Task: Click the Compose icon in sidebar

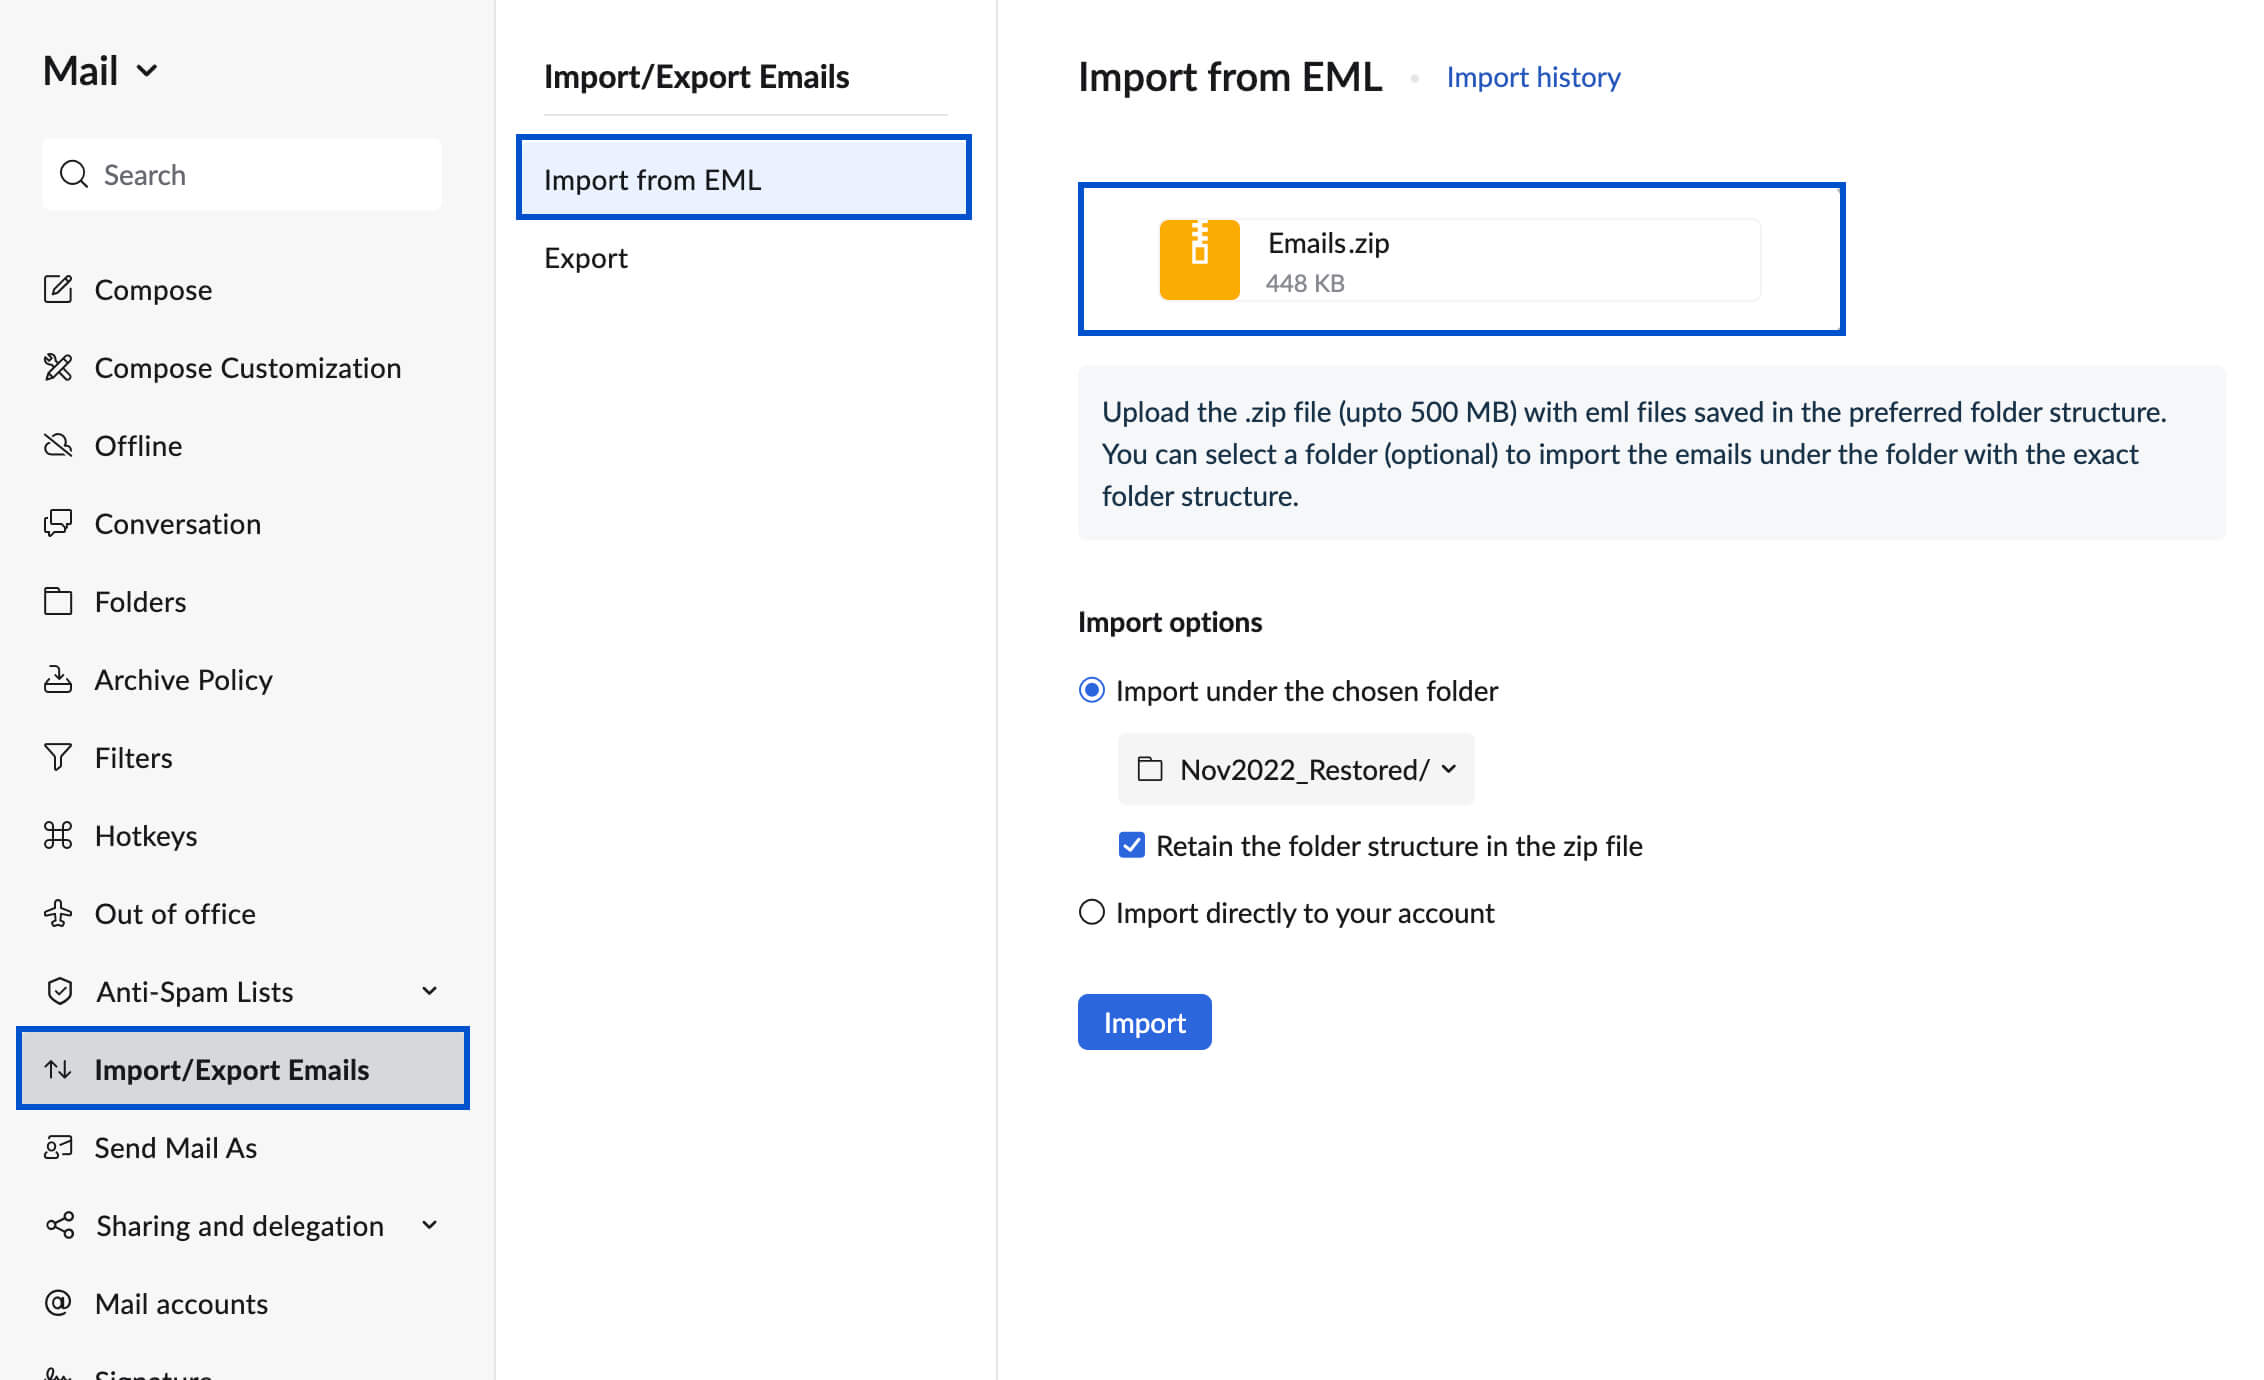Action: 58,288
